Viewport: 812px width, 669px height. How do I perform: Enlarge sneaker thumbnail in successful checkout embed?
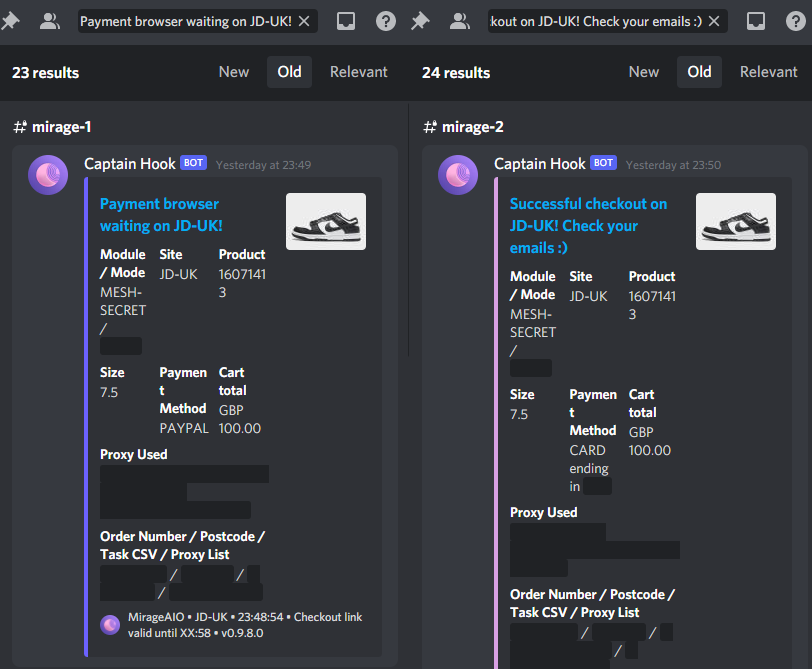tap(736, 222)
